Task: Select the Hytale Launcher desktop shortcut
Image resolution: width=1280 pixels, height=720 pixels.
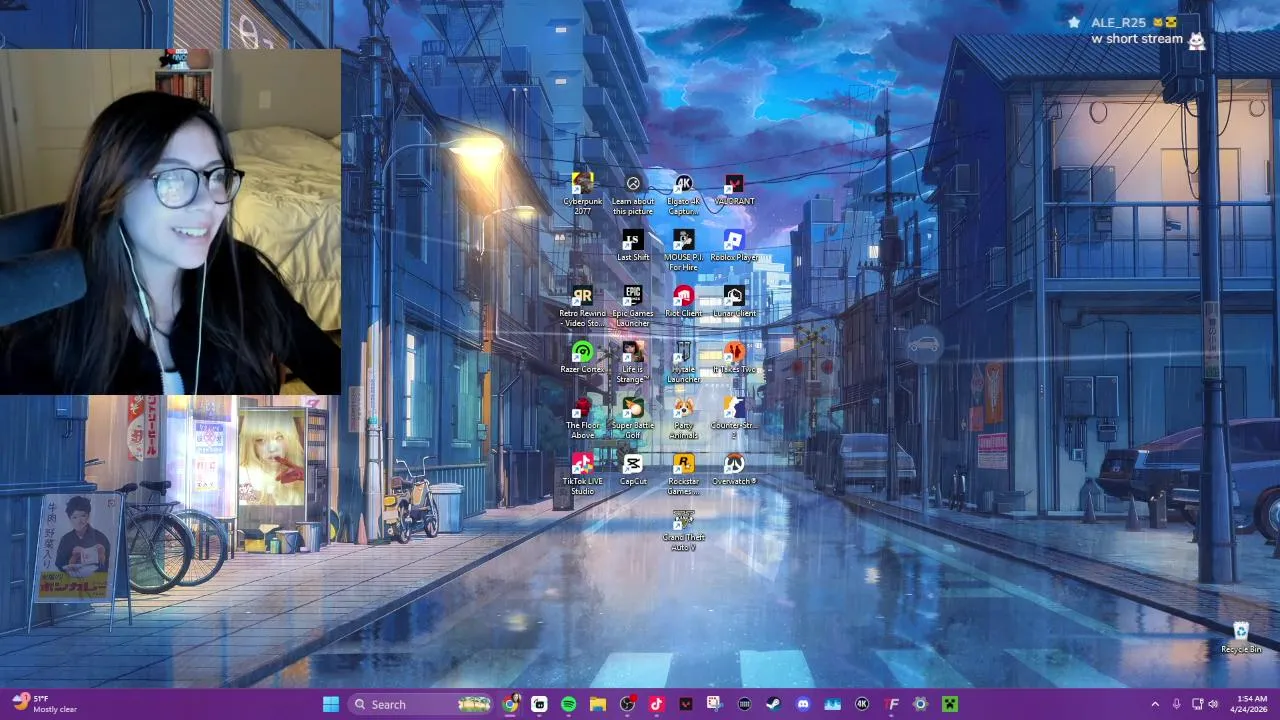Action: 683,361
